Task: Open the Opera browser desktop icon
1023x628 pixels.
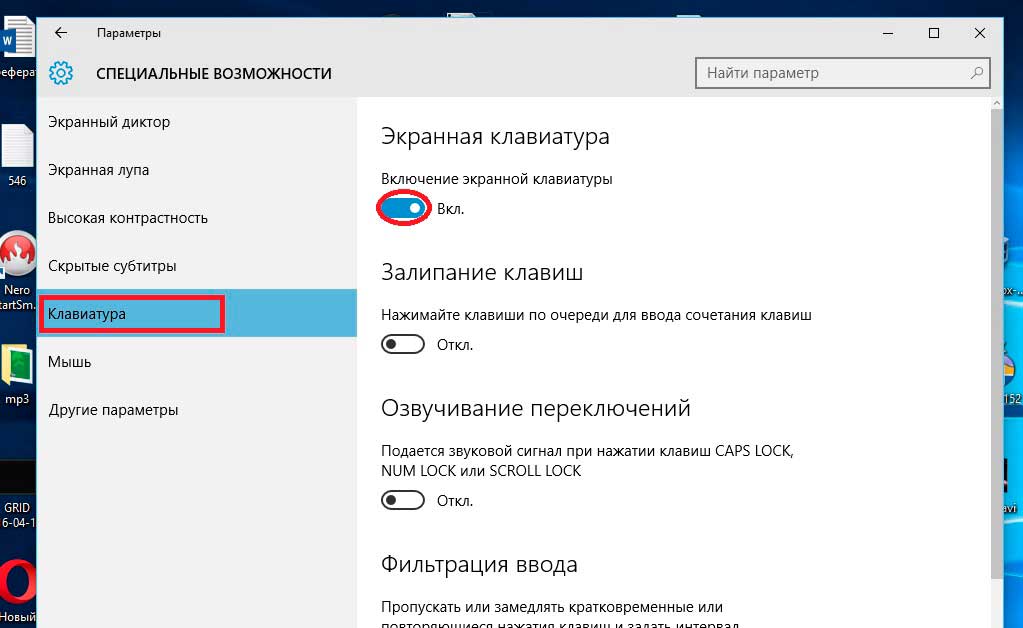Action: coord(17,583)
